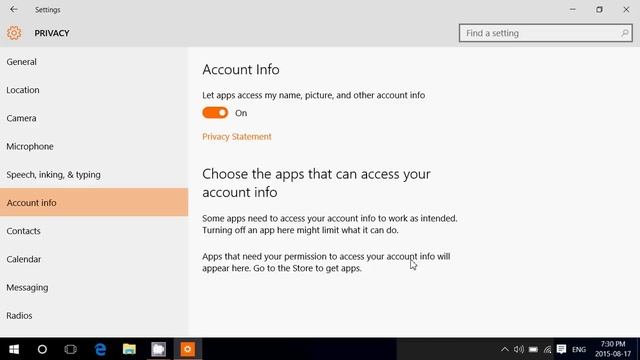Select the orange Settings taskbar icon
640x360 pixels.
pyautogui.click(x=187, y=349)
